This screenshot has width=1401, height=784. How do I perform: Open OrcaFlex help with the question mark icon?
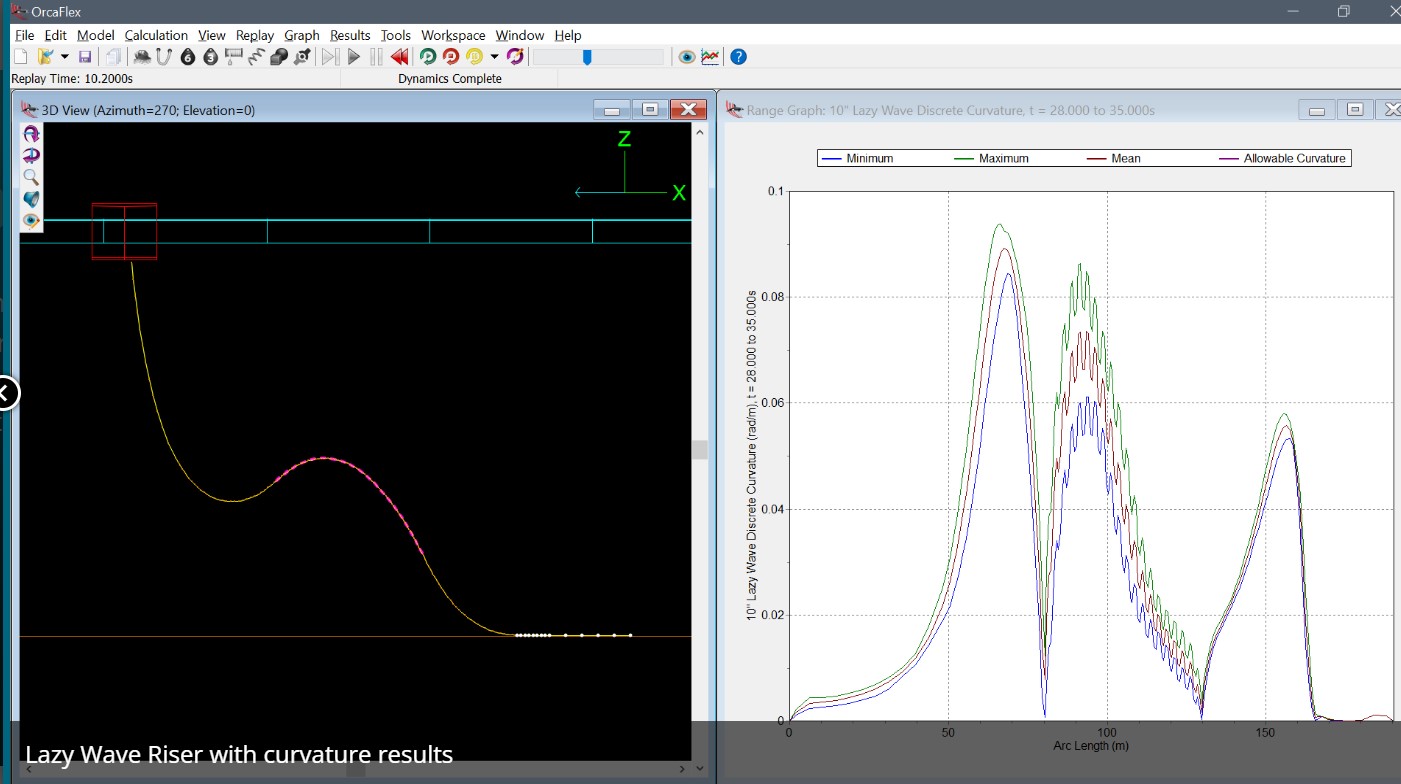pyautogui.click(x=738, y=57)
